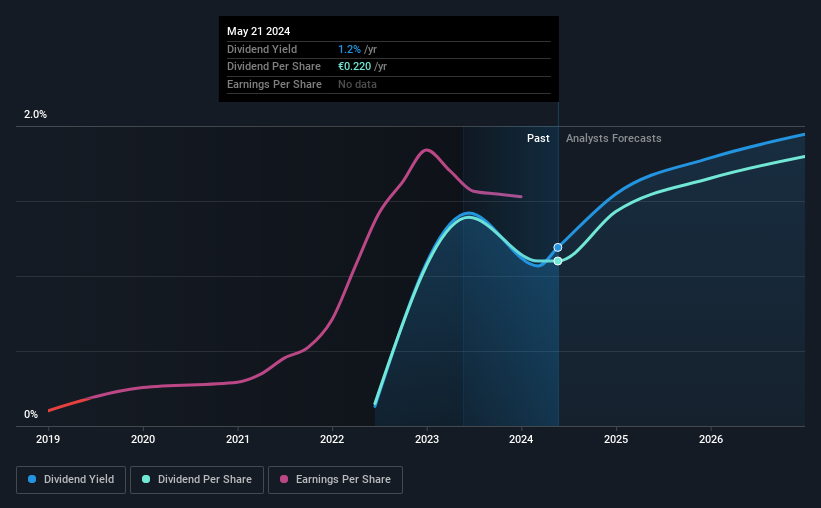Click the blue Dividend Yield data point marker
The width and height of the screenshot is (821, 508).
pyautogui.click(x=558, y=247)
